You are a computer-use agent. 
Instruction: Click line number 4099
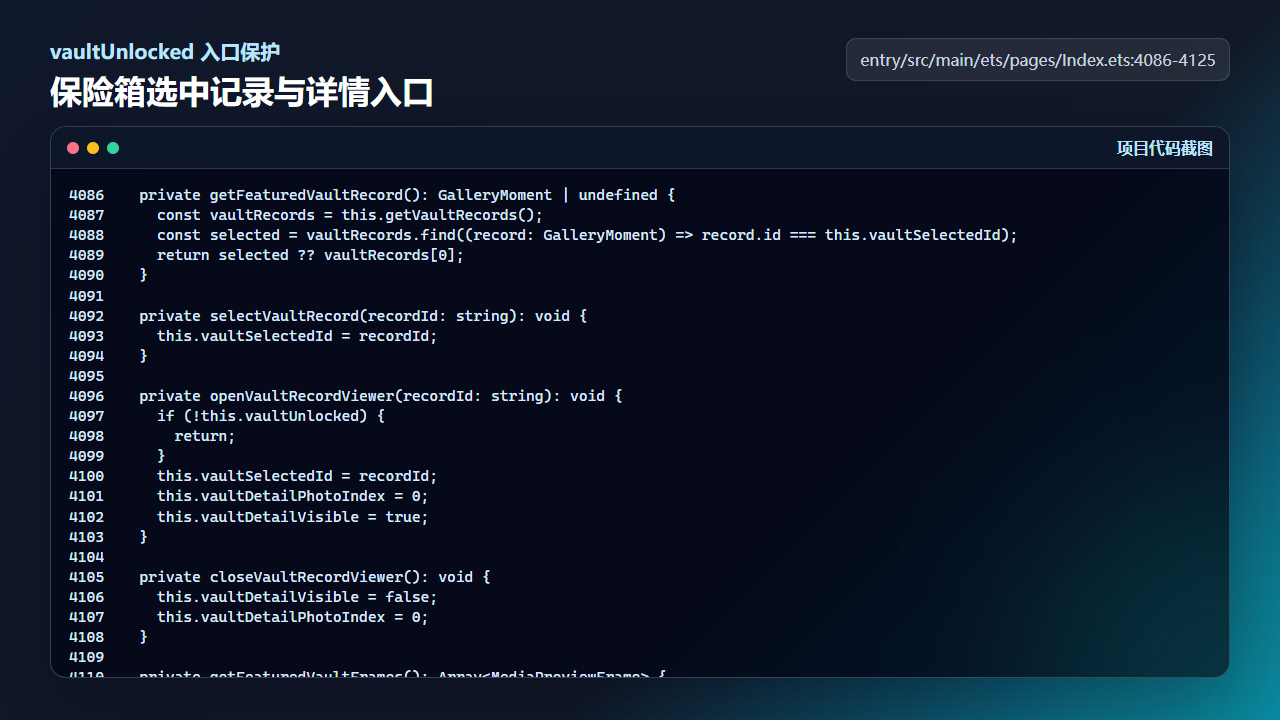(86, 456)
